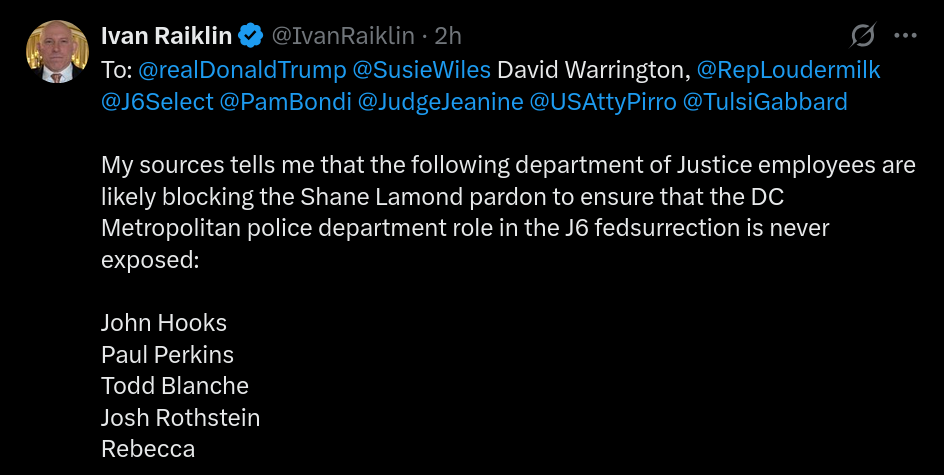Screen dimensions: 944x475
Task: Open the @realDonaldTrump mention
Action: (x=234, y=71)
